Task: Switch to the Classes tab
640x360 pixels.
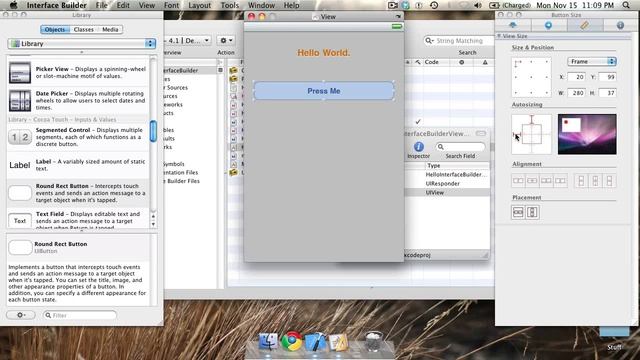Action: (84, 29)
